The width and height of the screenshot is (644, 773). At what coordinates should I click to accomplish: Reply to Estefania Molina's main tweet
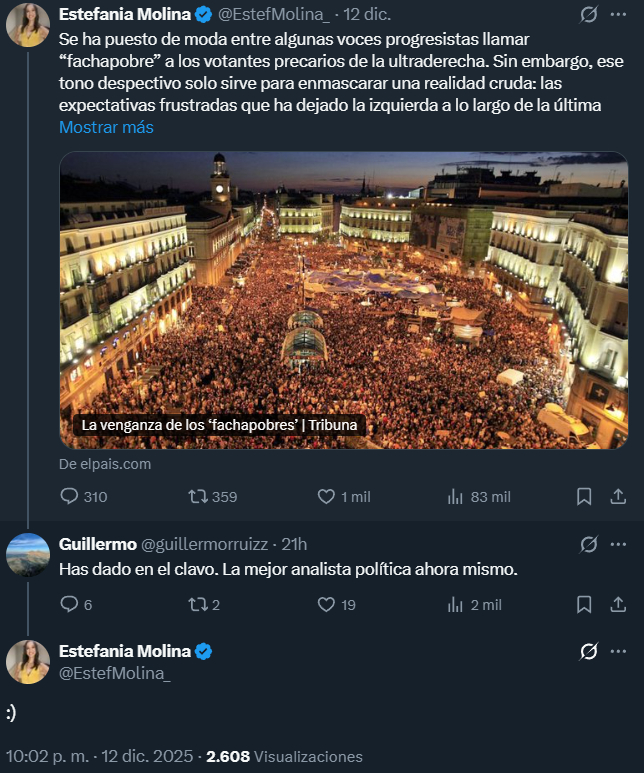click(69, 496)
